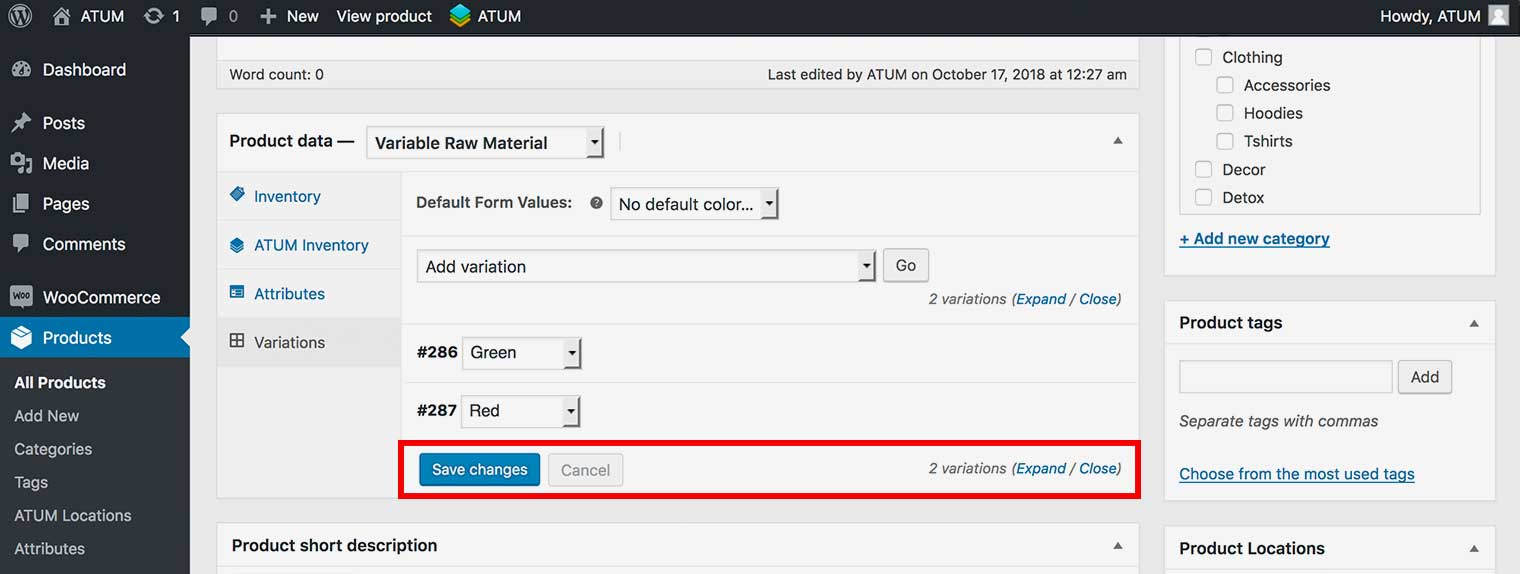1520x574 pixels.
Task: Open the comments bubble icon in admin bar
Action: pyautogui.click(x=209, y=16)
